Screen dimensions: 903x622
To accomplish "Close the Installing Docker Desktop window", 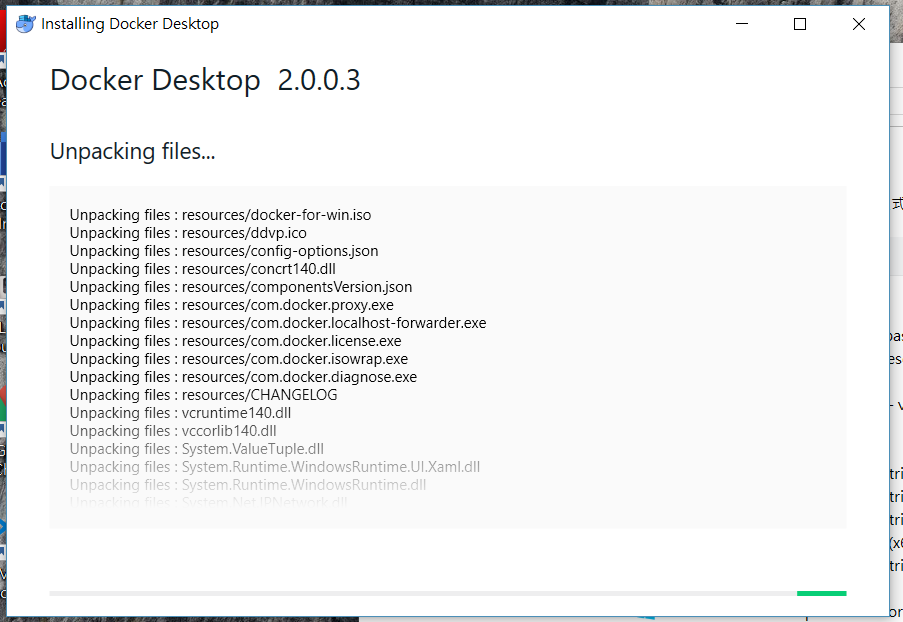I will click(859, 24).
